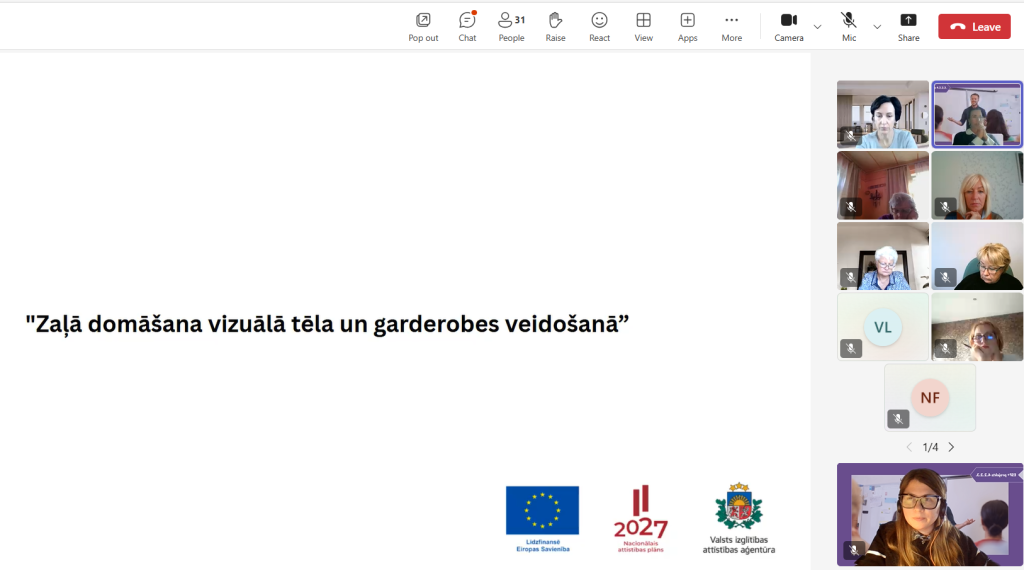Screen dimensions: 1024x570
Task: Go to next page of participants
Action: tap(951, 447)
